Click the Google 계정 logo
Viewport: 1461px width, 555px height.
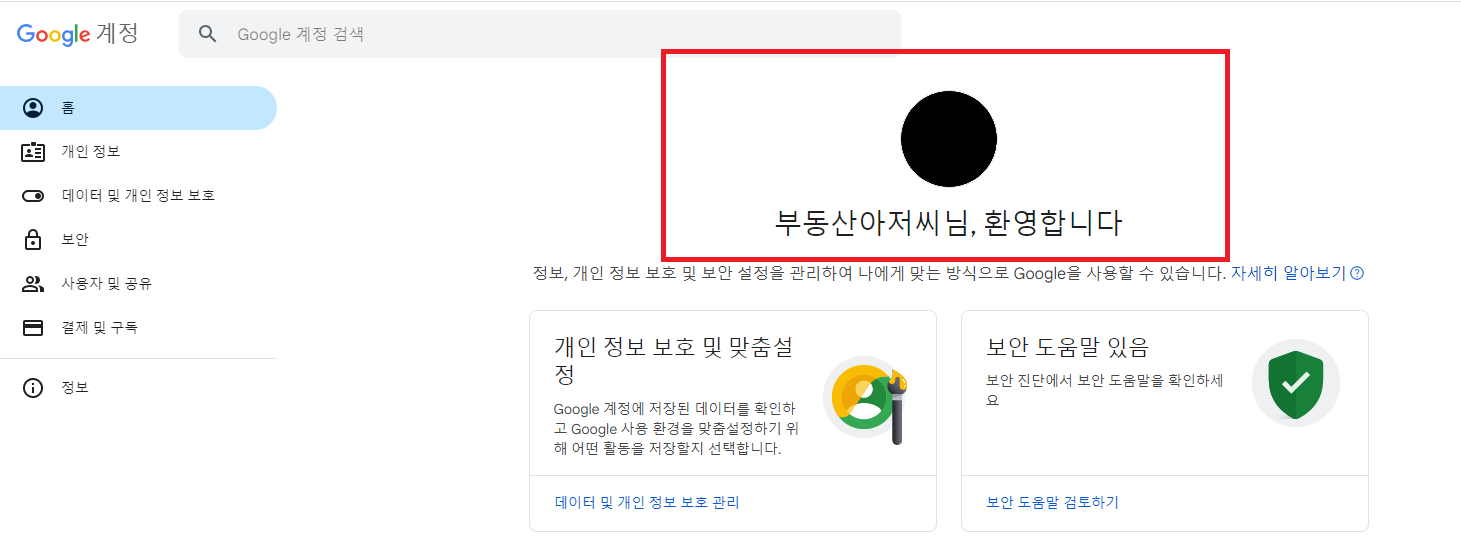click(77, 34)
